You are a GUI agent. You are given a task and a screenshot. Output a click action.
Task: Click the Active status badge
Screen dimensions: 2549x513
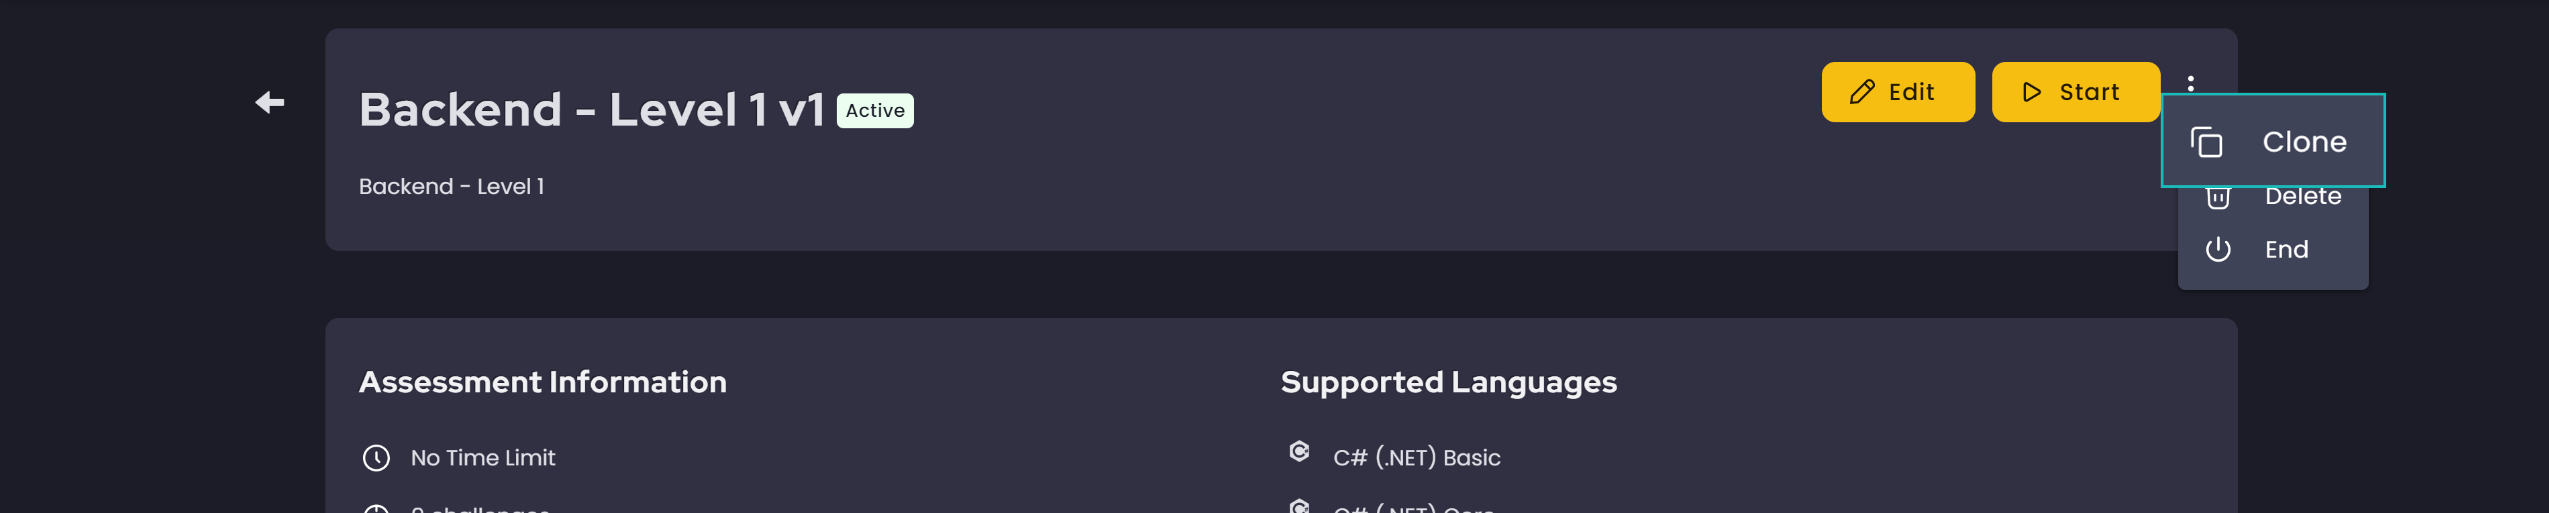pos(875,110)
